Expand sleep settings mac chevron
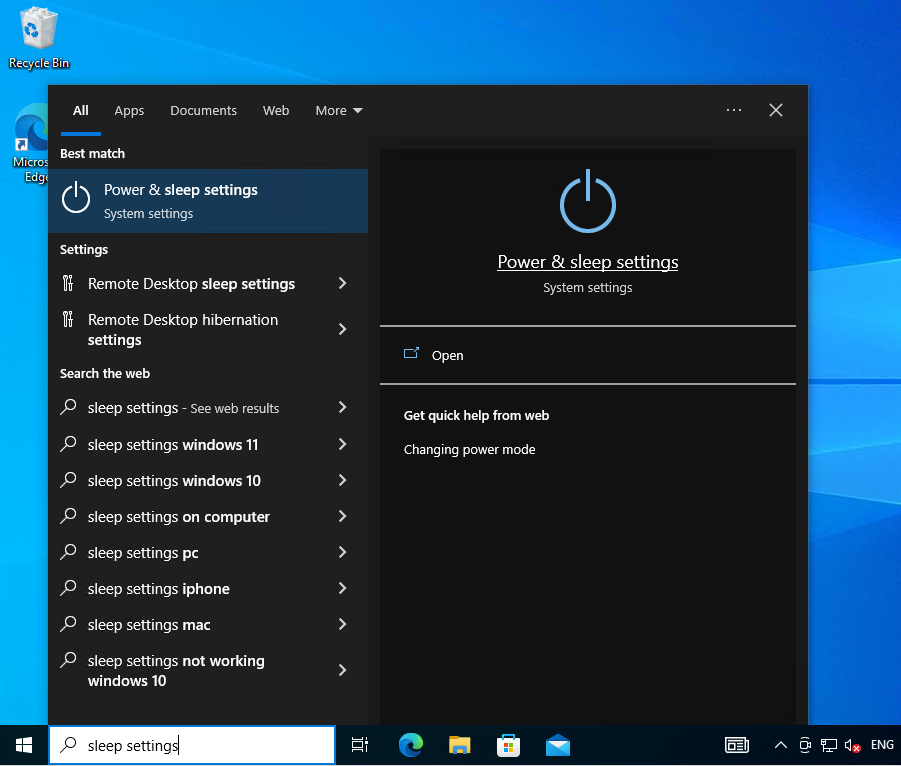901x766 pixels. point(342,623)
